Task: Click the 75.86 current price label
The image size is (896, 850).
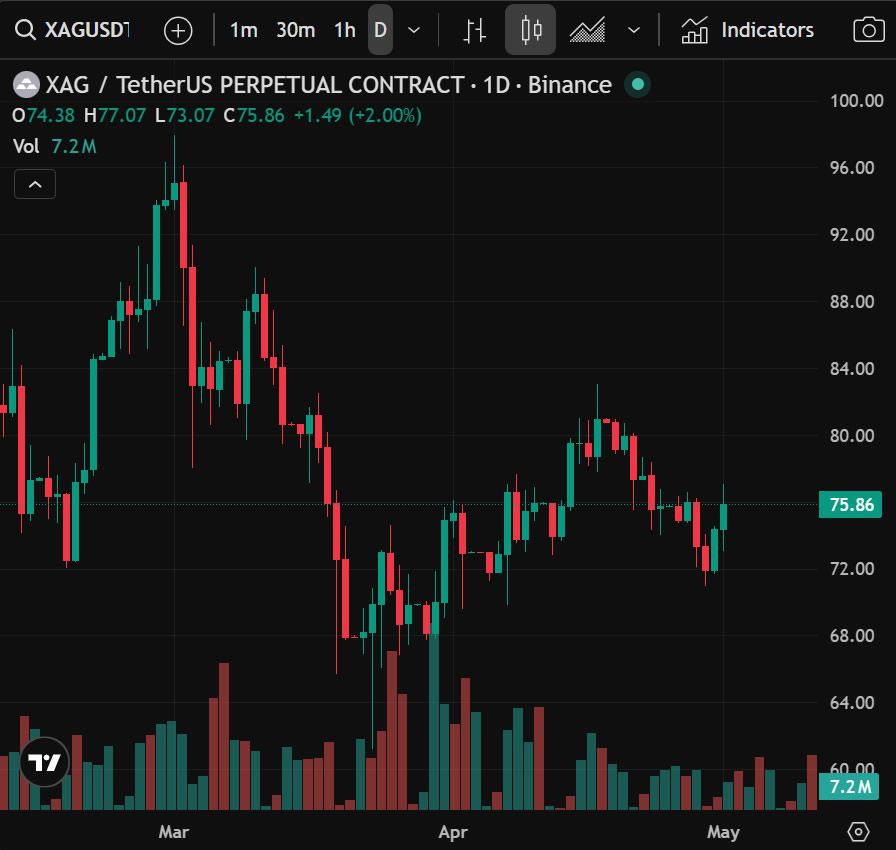Action: point(850,504)
